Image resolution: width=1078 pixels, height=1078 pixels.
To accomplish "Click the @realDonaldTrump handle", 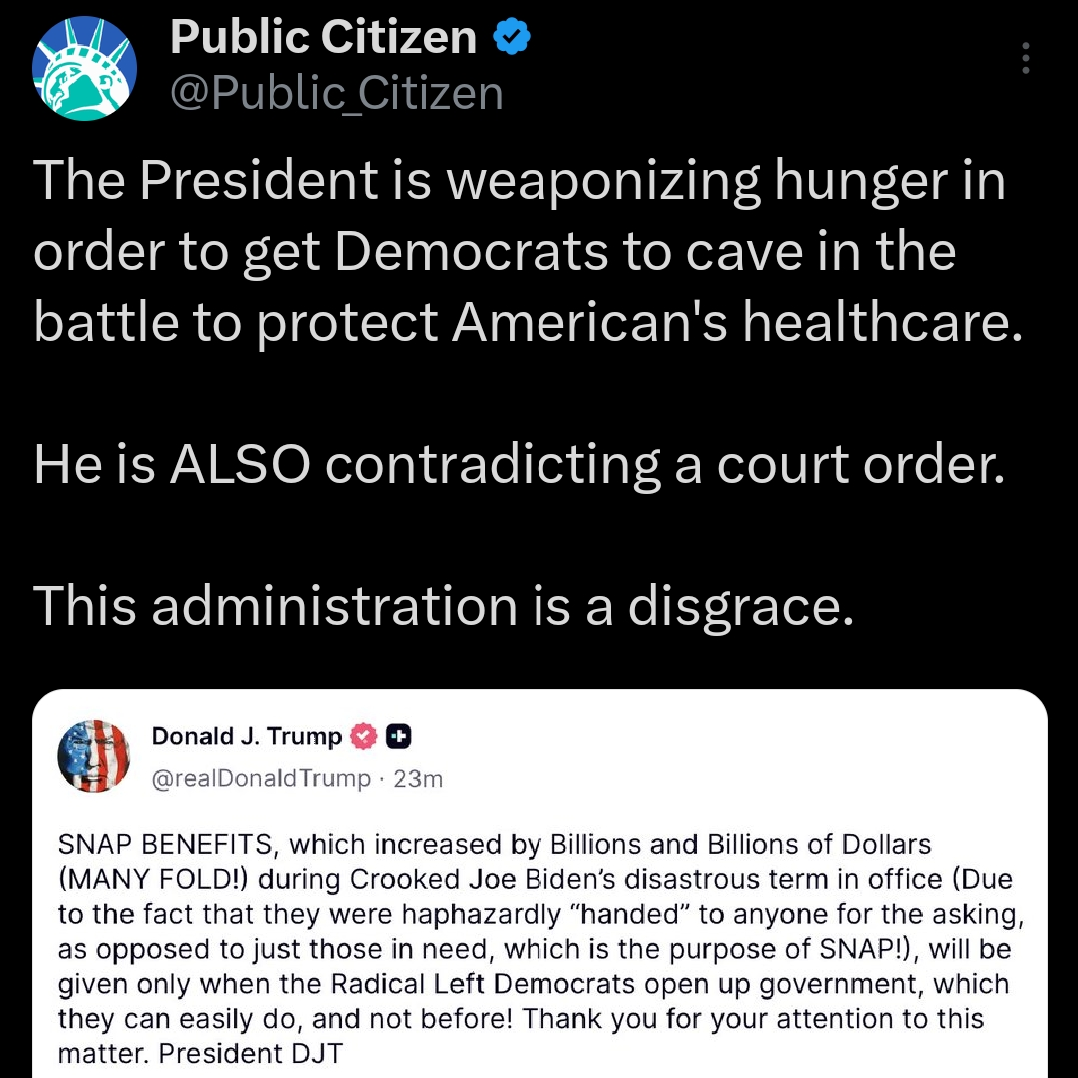I will (x=261, y=778).
